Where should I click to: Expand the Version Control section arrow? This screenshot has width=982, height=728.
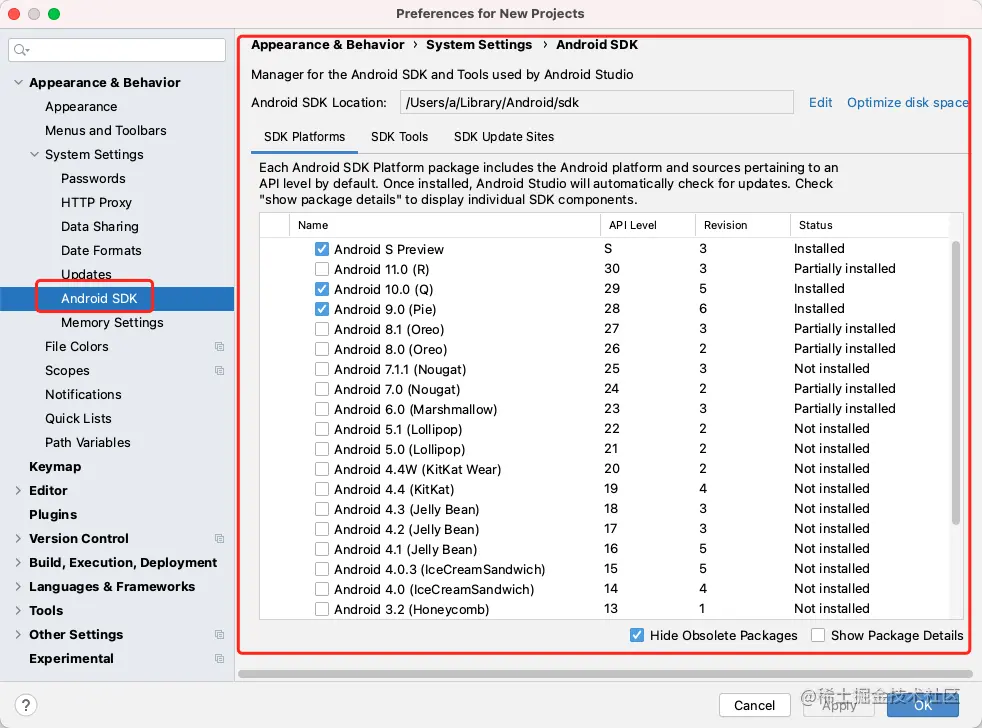pos(18,538)
